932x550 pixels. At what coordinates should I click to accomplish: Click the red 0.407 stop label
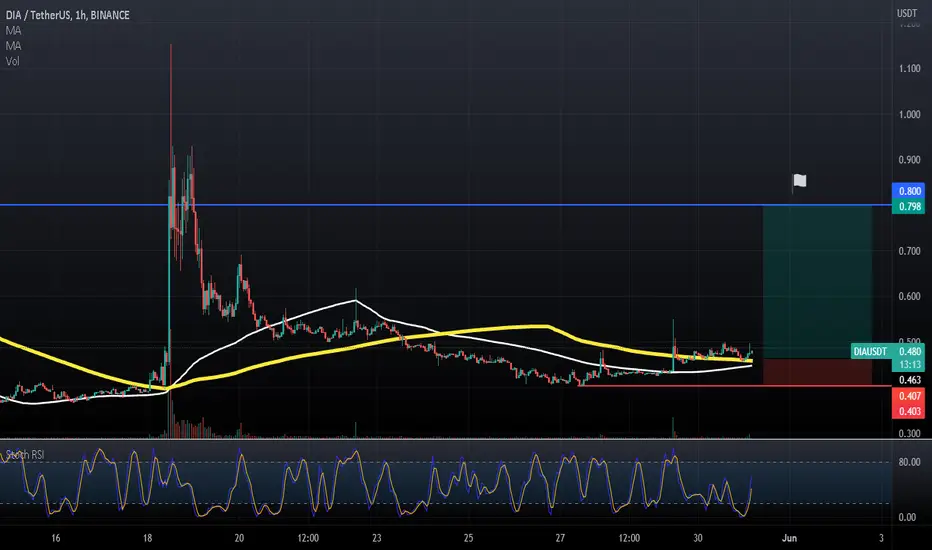908,395
